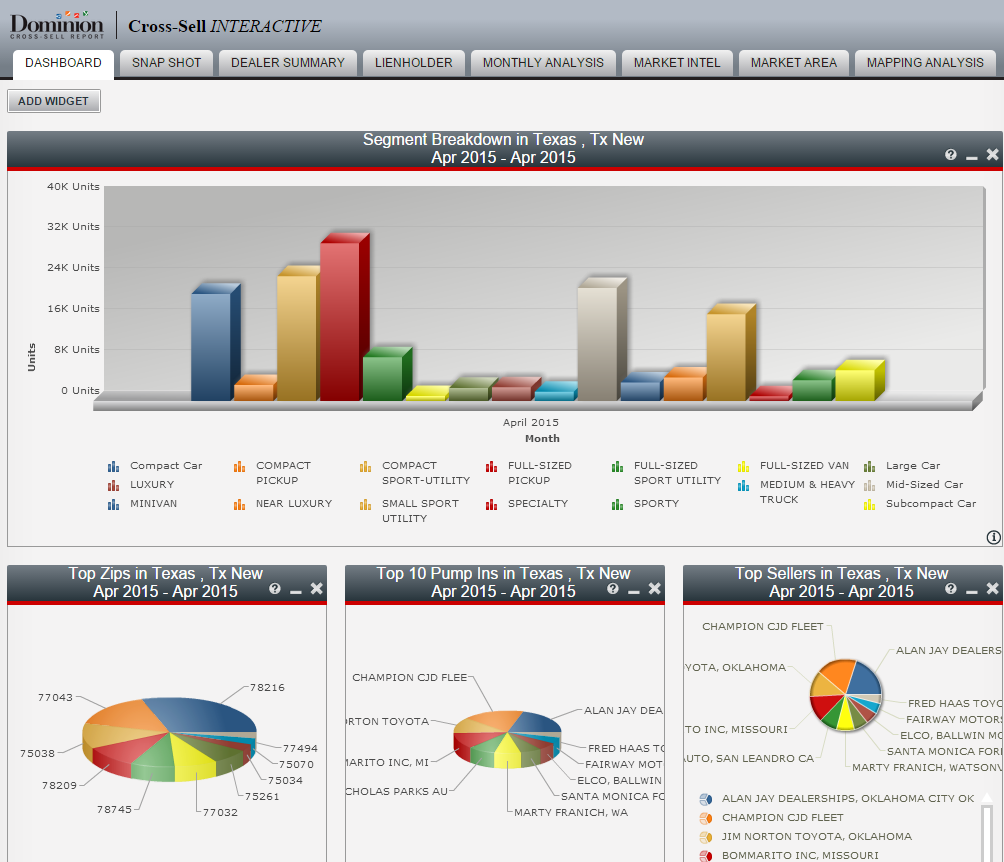Switch to the SNAP SHOT tab
Viewport: 1004px width, 862px height.
point(166,63)
